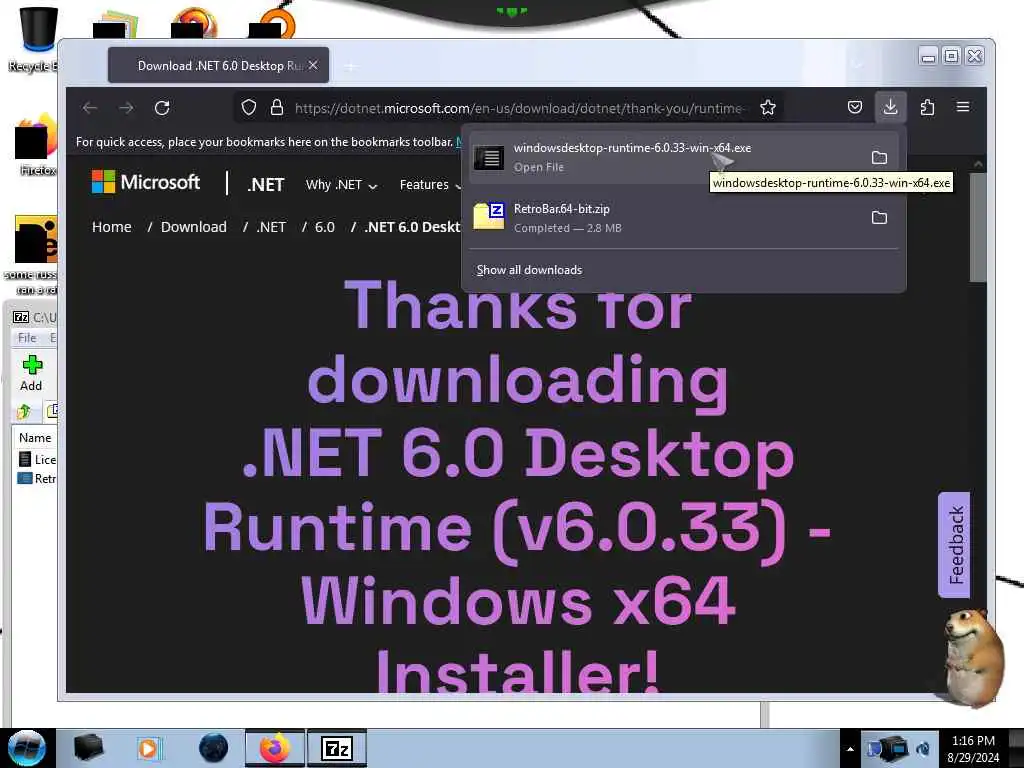The width and height of the screenshot is (1024, 768).
Task: Select the Retr file row in 7-Zip
Action: [x=38, y=478]
